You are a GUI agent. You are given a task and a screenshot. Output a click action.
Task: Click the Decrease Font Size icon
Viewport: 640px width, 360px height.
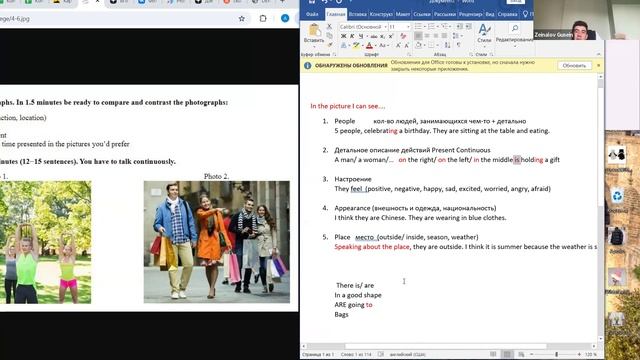click(x=407, y=45)
